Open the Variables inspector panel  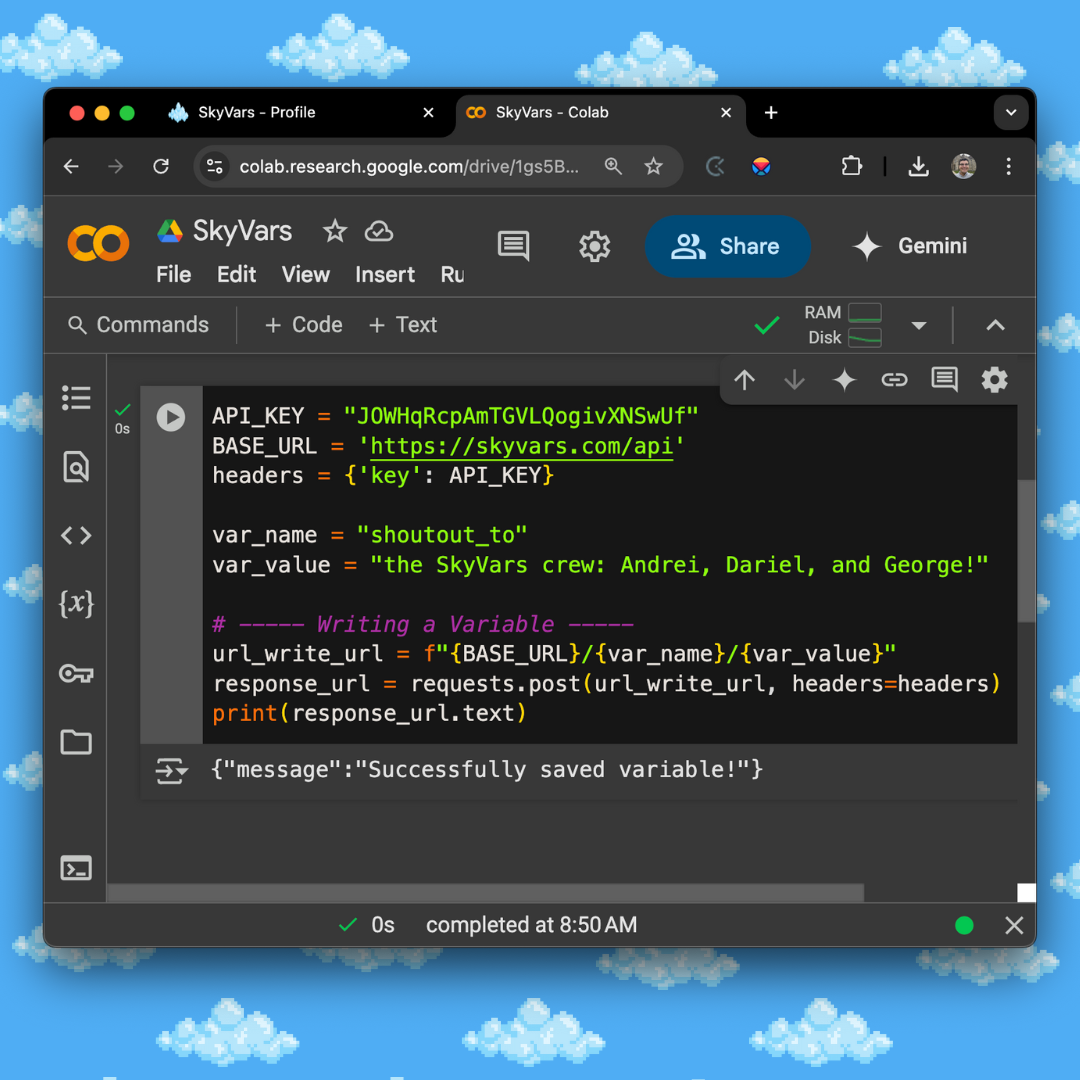tap(76, 604)
